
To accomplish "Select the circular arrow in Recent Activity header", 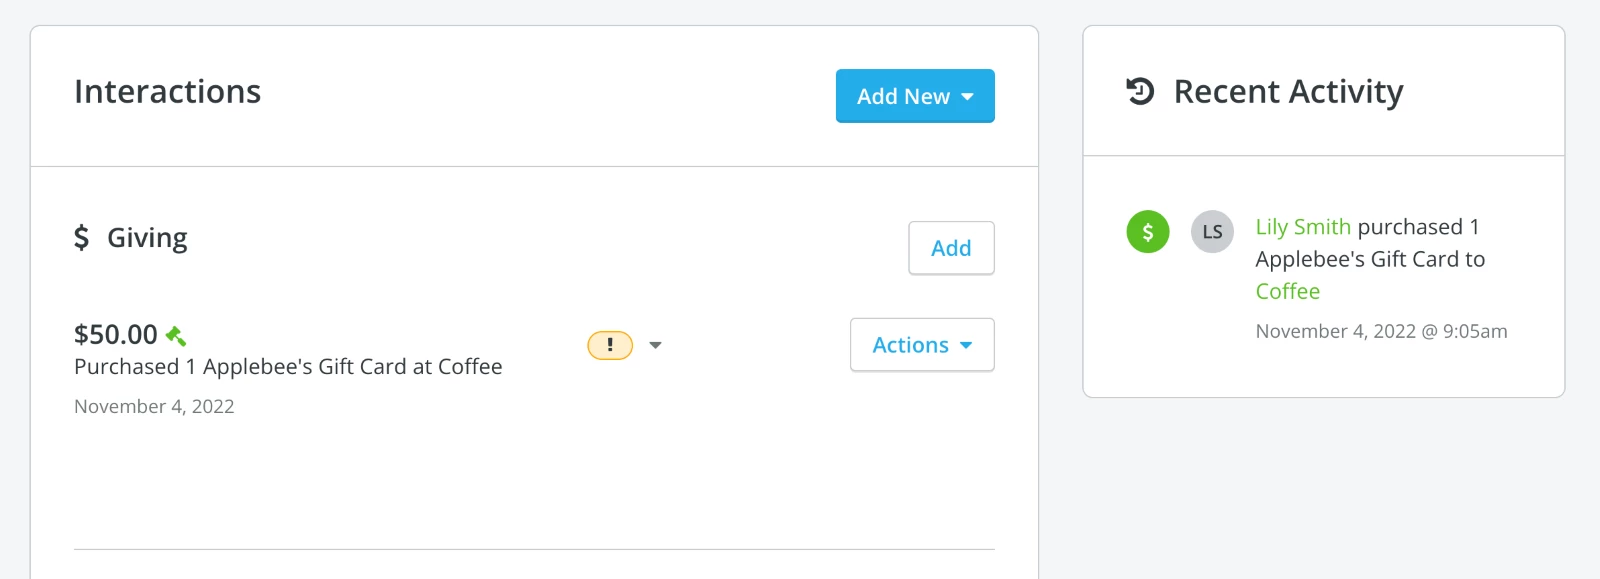I will tap(1138, 91).
